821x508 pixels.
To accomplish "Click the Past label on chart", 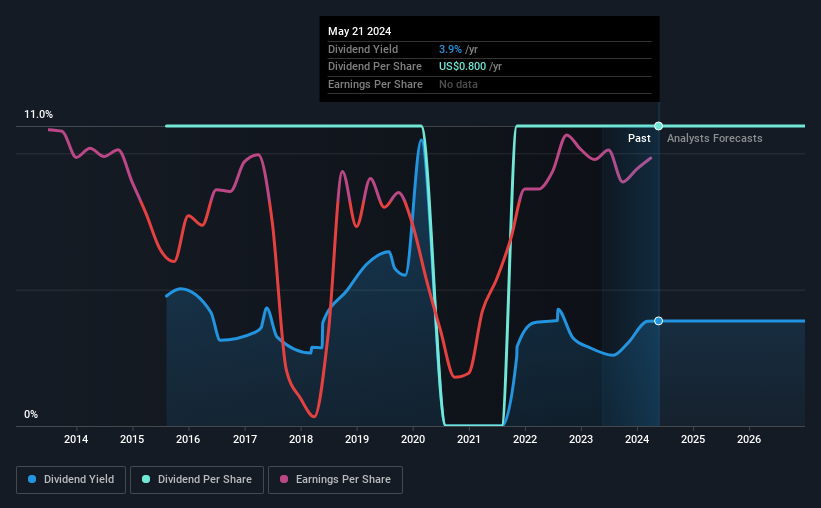I will (639, 138).
